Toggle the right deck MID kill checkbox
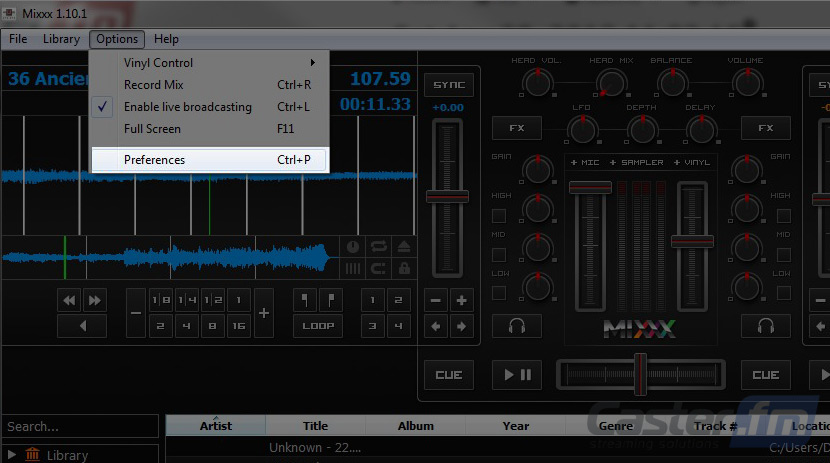The width and height of the screenshot is (830, 463). (783, 255)
